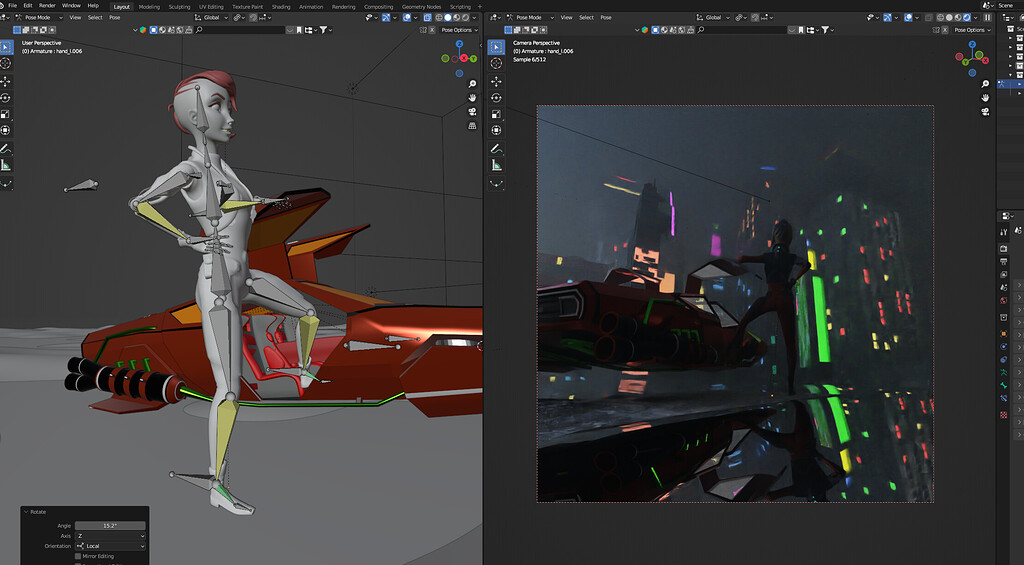The height and width of the screenshot is (565, 1024).
Task: Select the Select Box tool in left viewport
Action: pos(6,47)
